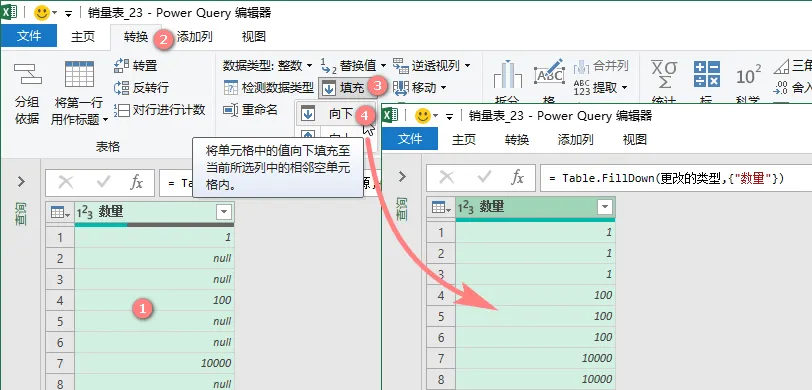The width and height of the screenshot is (812, 390).
Task: Click Use First Row as Headers table icon
Action: 79,74
